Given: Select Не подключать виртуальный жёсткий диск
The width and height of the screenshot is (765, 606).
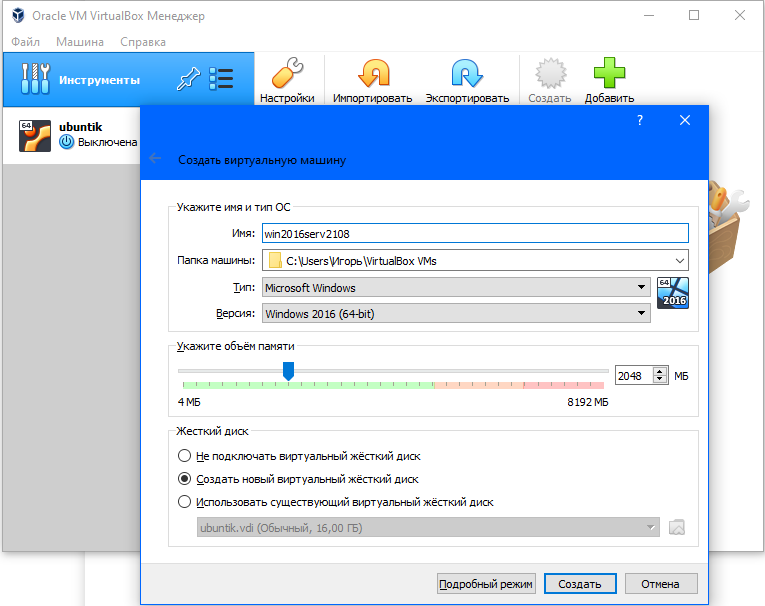Looking at the screenshot, I should pyautogui.click(x=184, y=456).
